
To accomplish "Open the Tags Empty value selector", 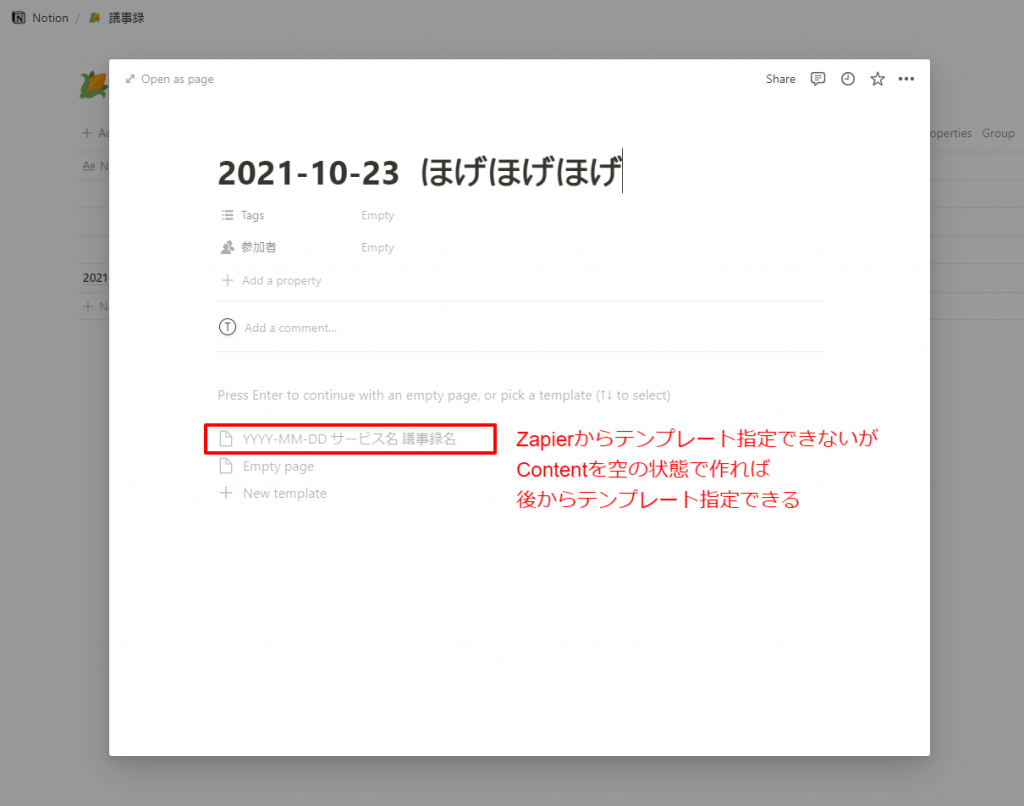I will tap(378, 214).
